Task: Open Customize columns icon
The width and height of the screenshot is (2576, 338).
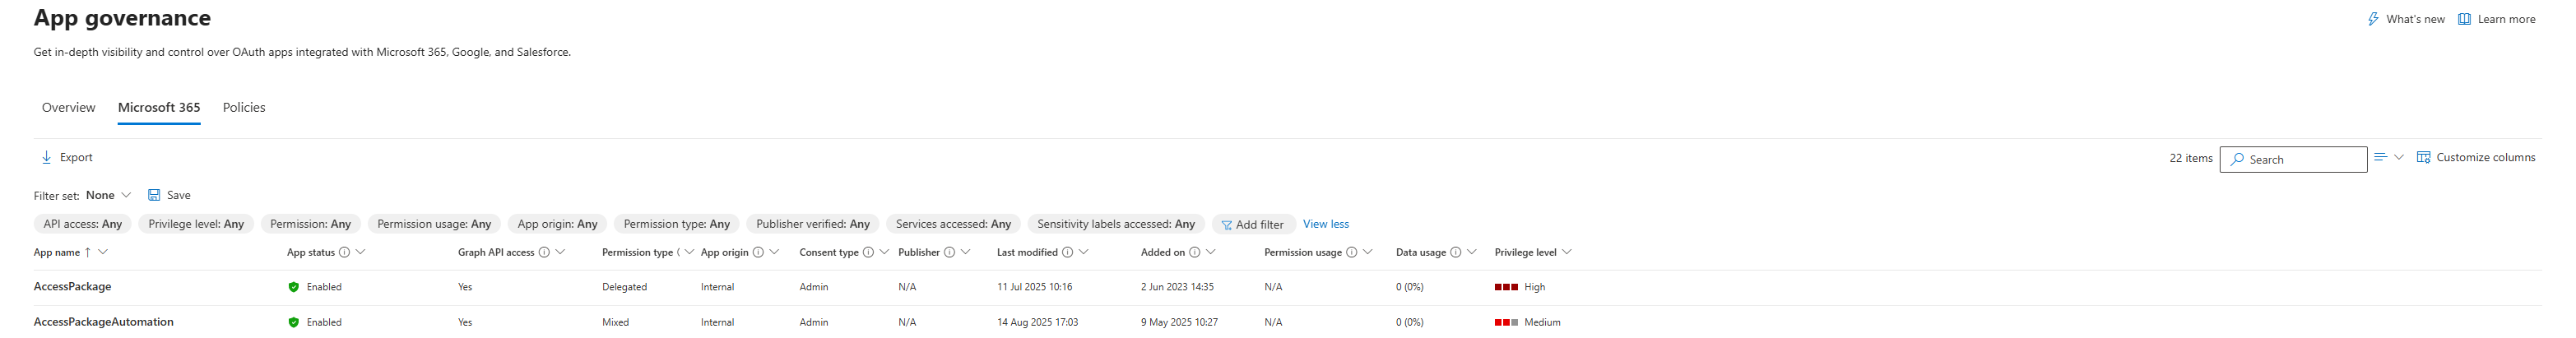Action: (x=2423, y=157)
